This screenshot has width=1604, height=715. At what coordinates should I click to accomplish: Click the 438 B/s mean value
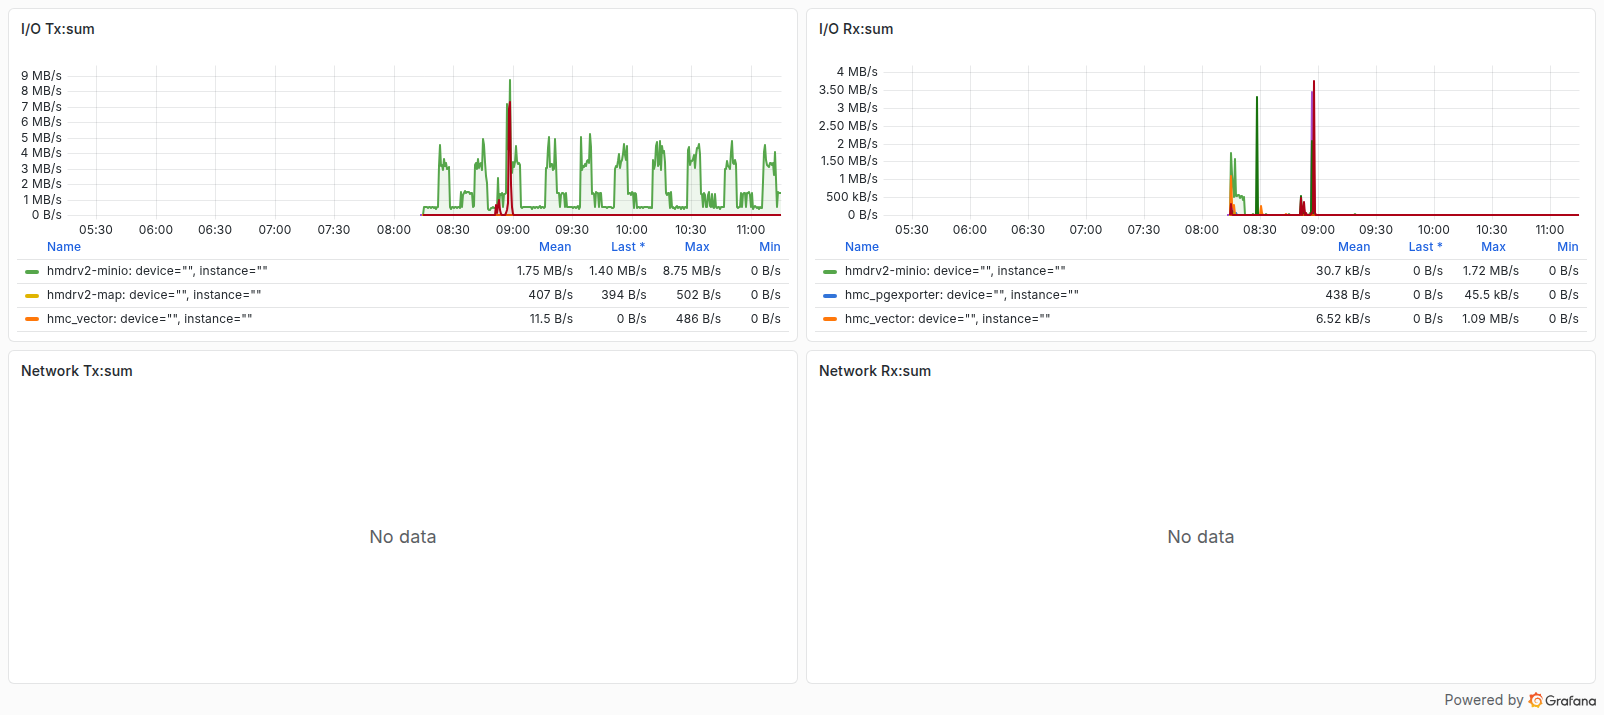click(x=1348, y=295)
